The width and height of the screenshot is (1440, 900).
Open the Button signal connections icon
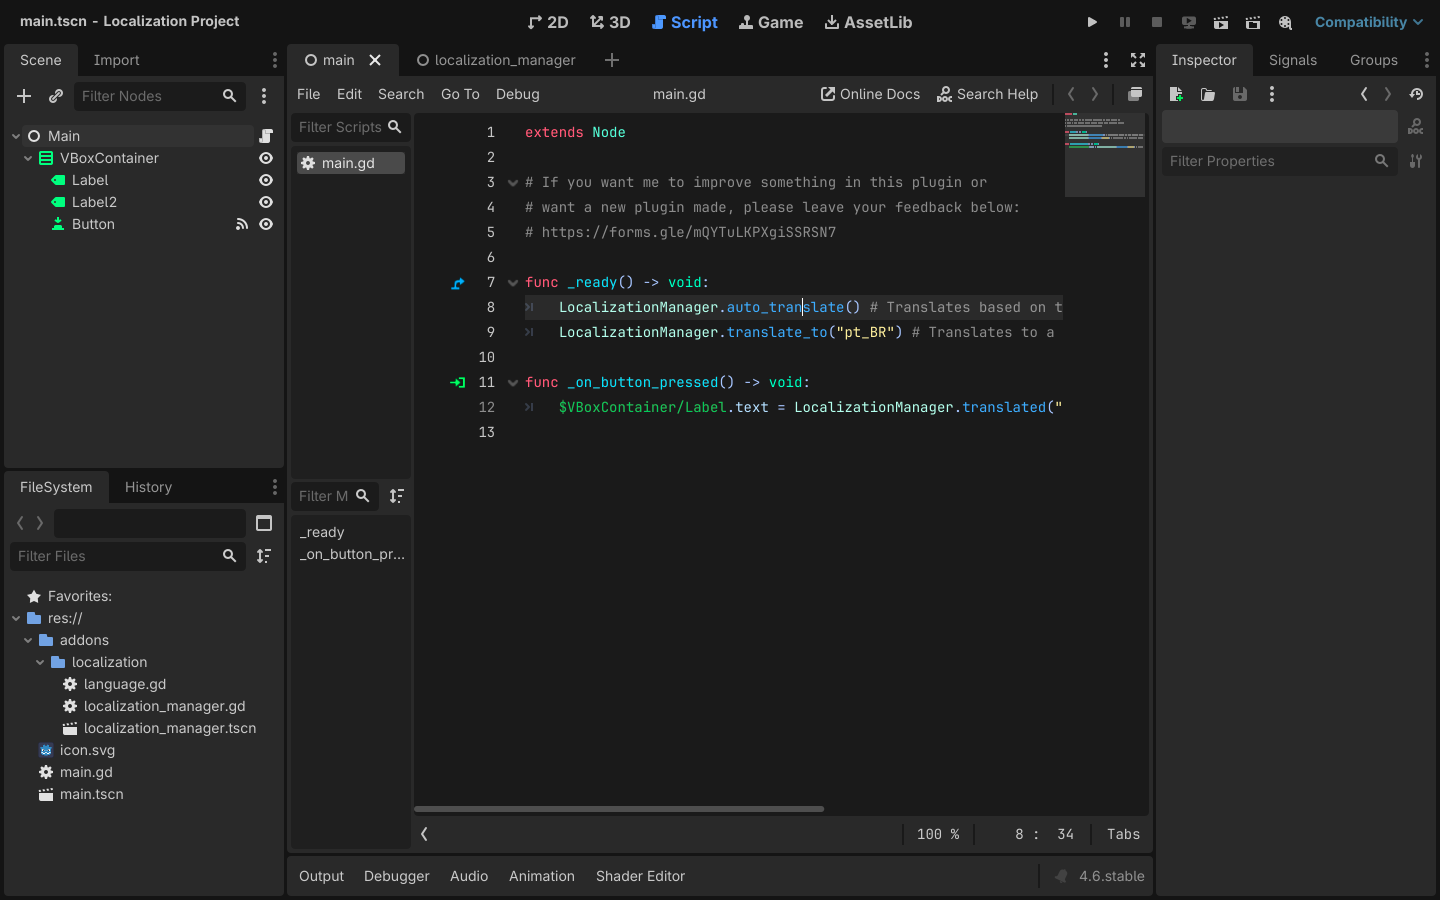click(241, 224)
